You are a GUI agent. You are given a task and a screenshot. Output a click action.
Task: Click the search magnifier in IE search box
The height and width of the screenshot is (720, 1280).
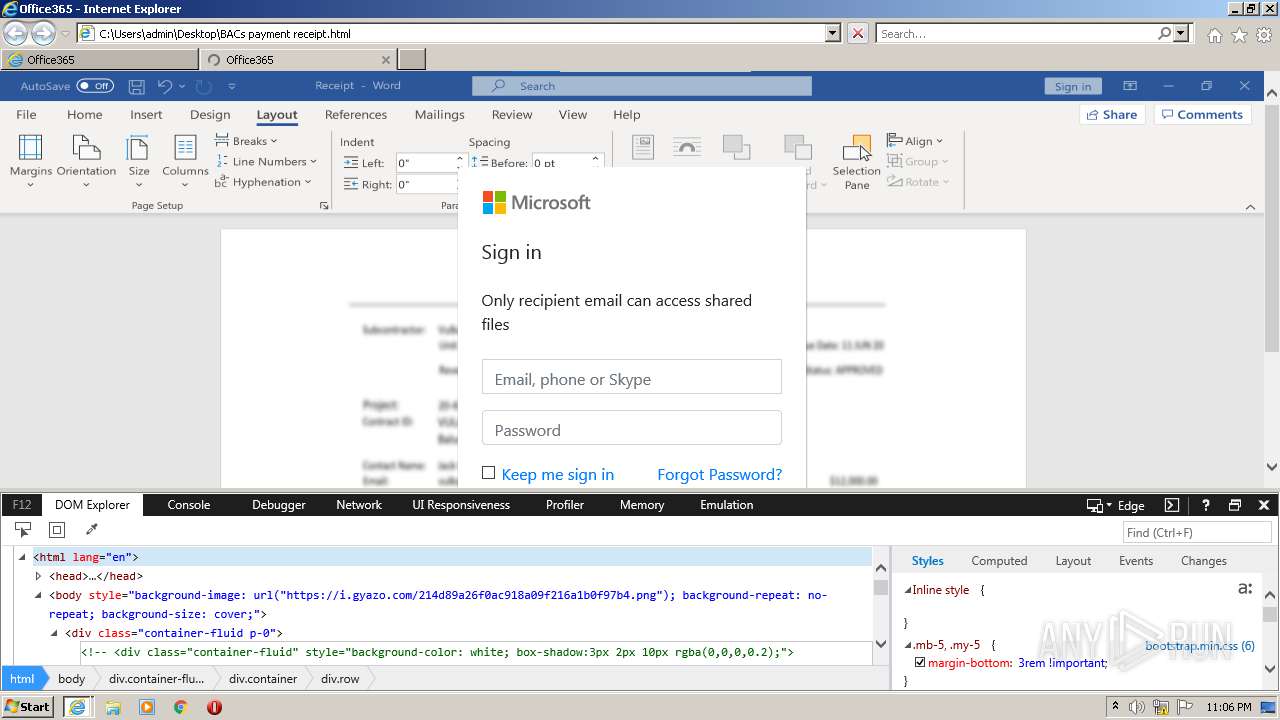pyautogui.click(x=1164, y=33)
